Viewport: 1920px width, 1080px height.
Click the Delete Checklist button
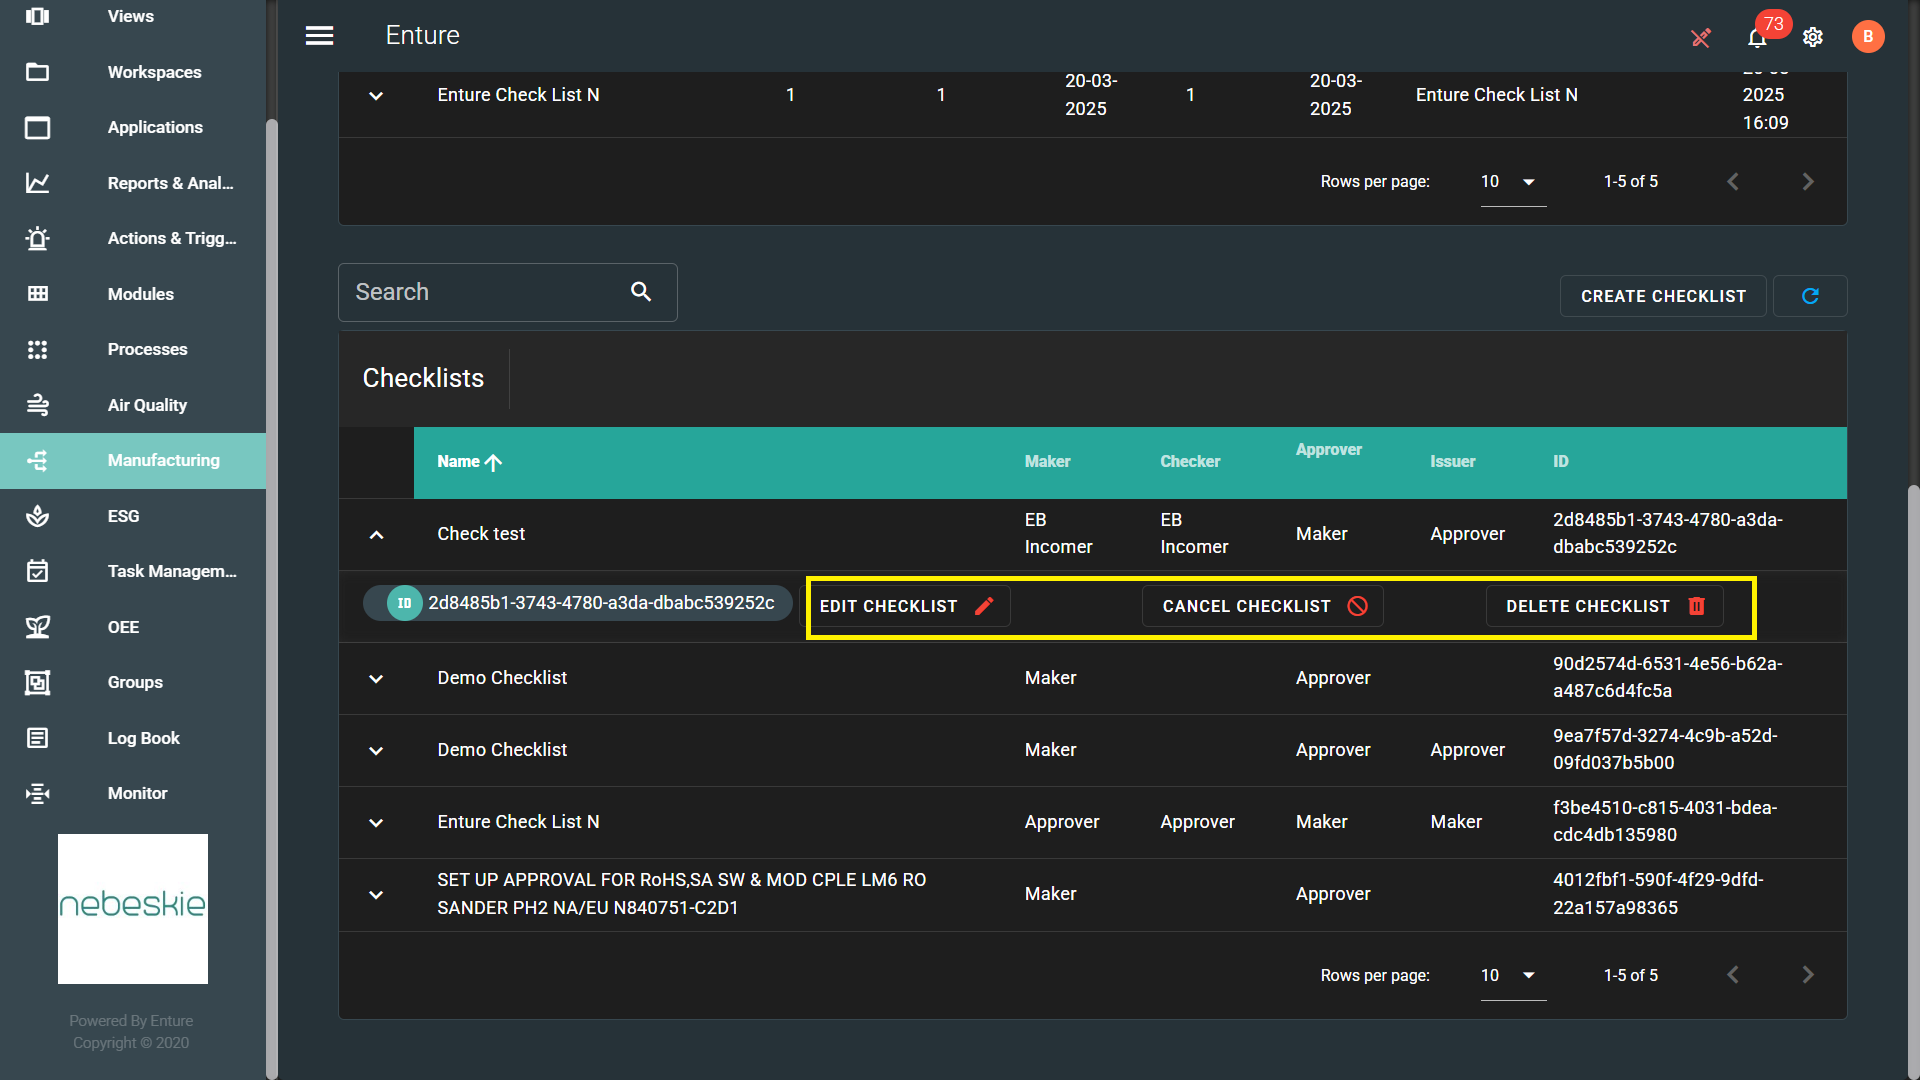point(1604,606)
